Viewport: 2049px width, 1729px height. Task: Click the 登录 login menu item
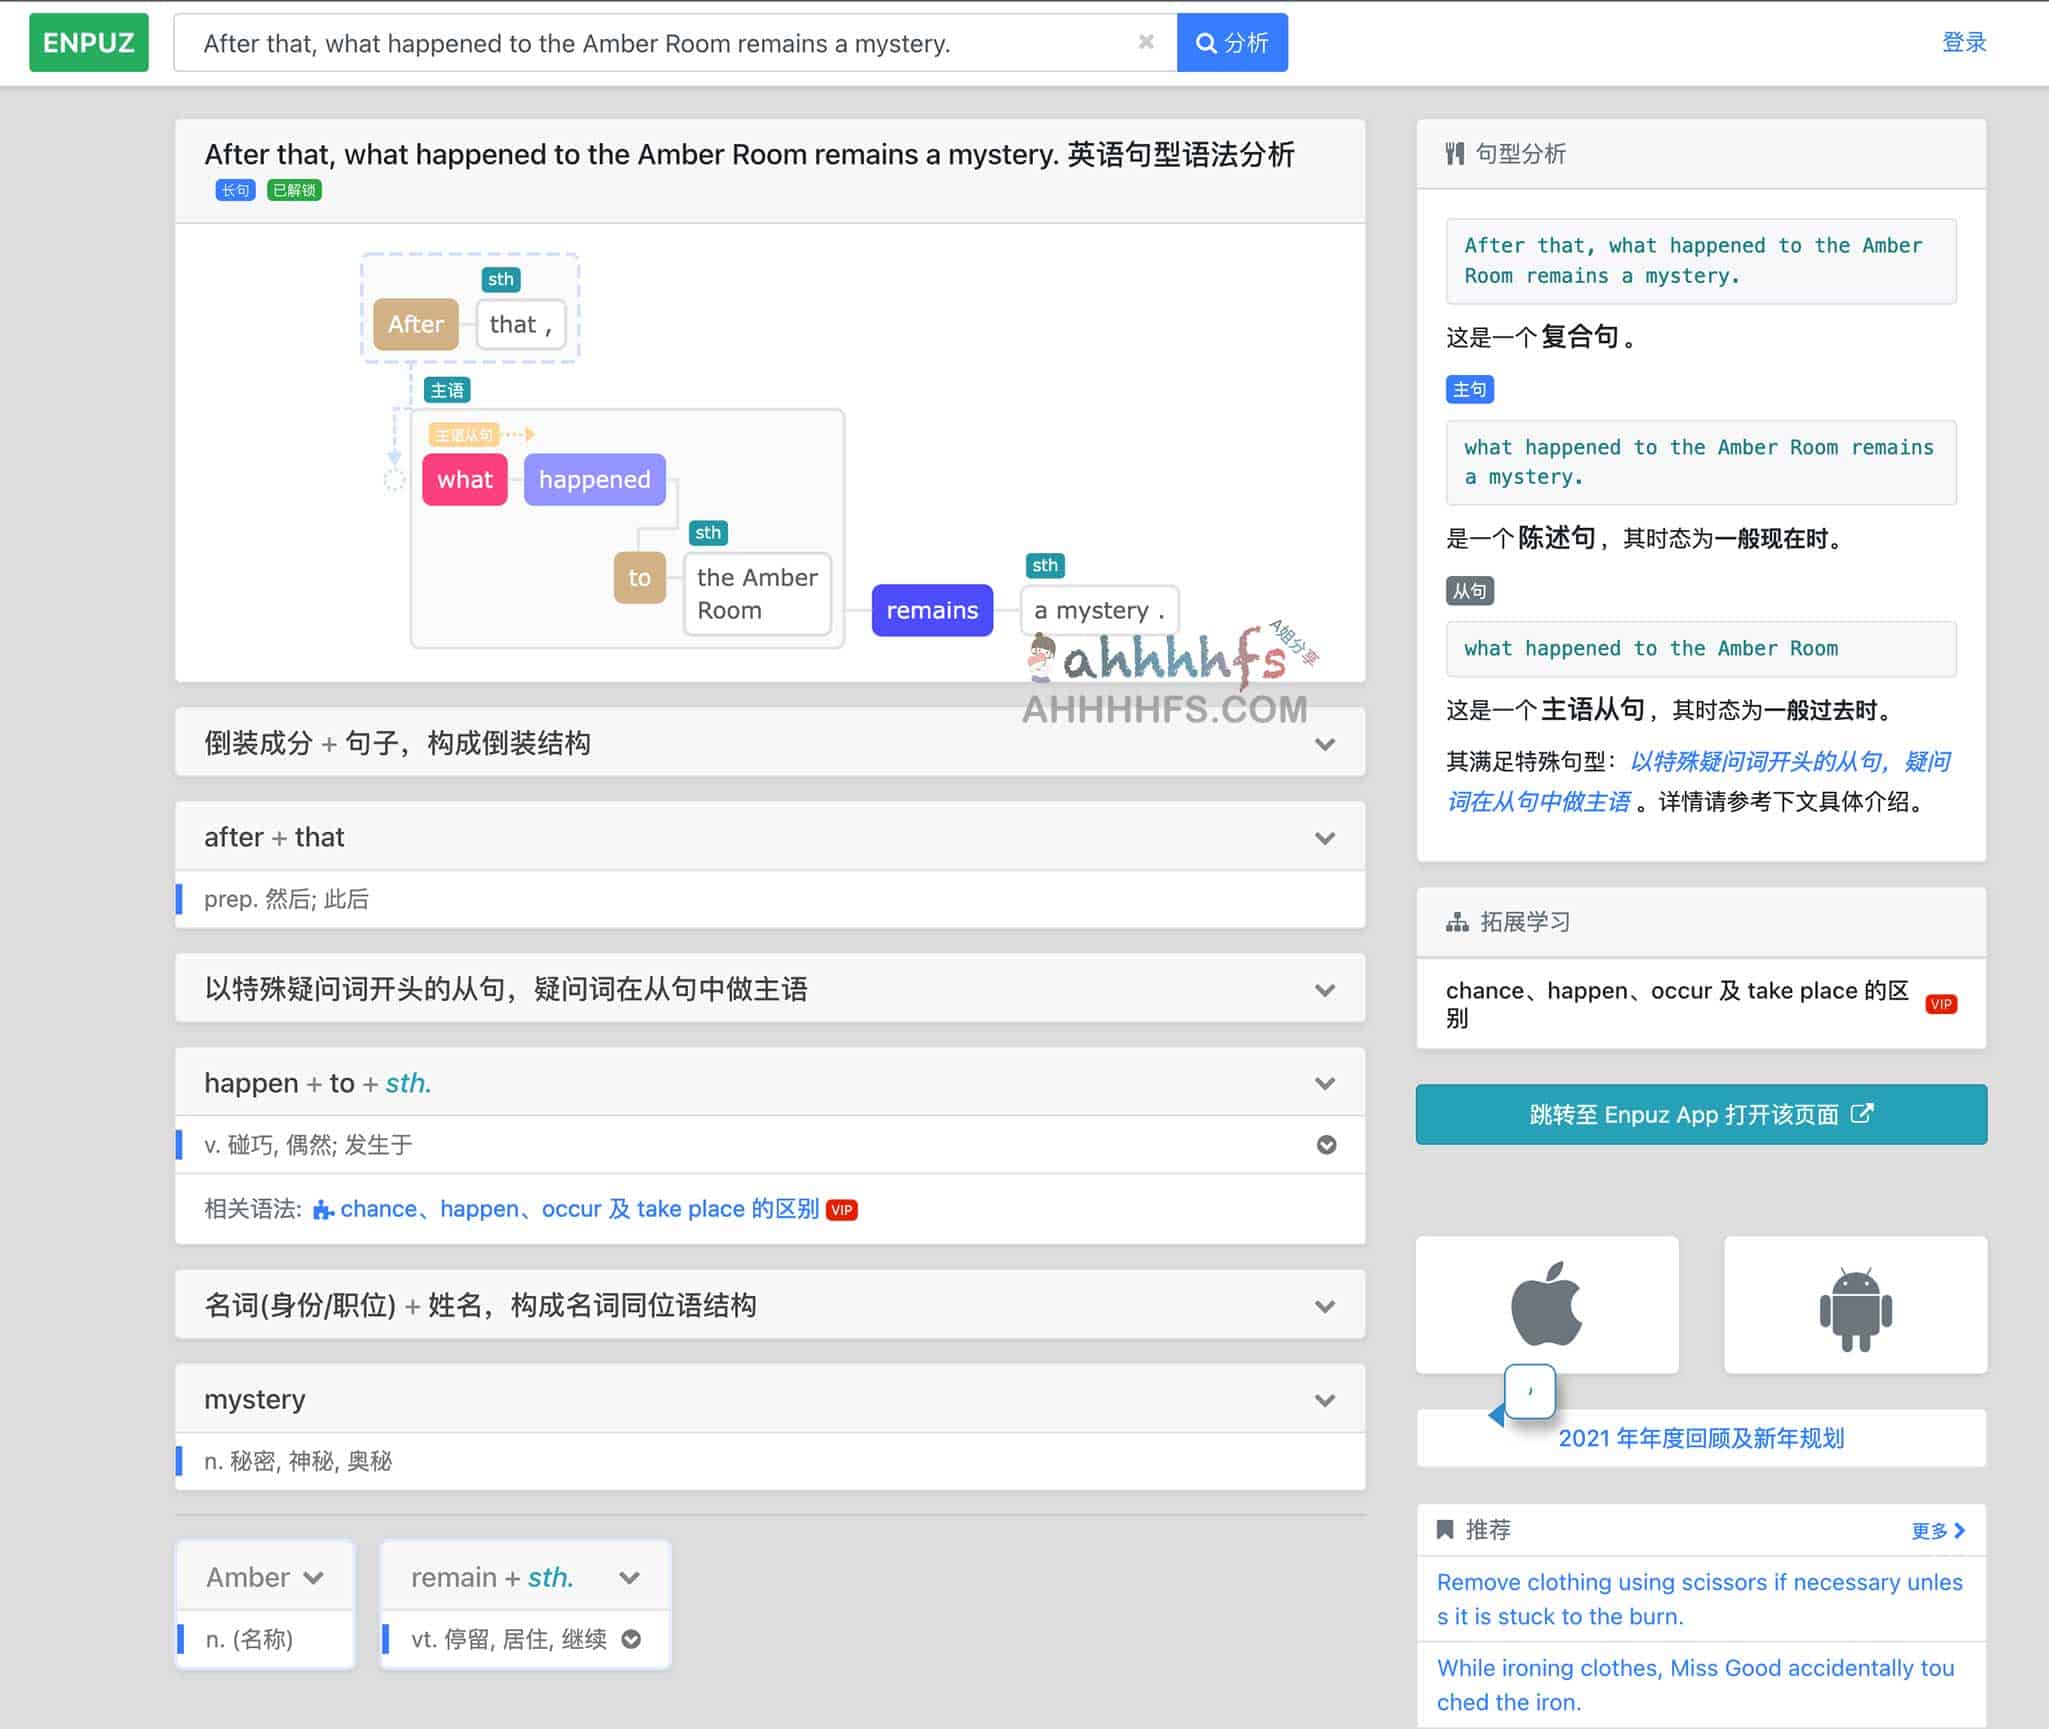1967,41
